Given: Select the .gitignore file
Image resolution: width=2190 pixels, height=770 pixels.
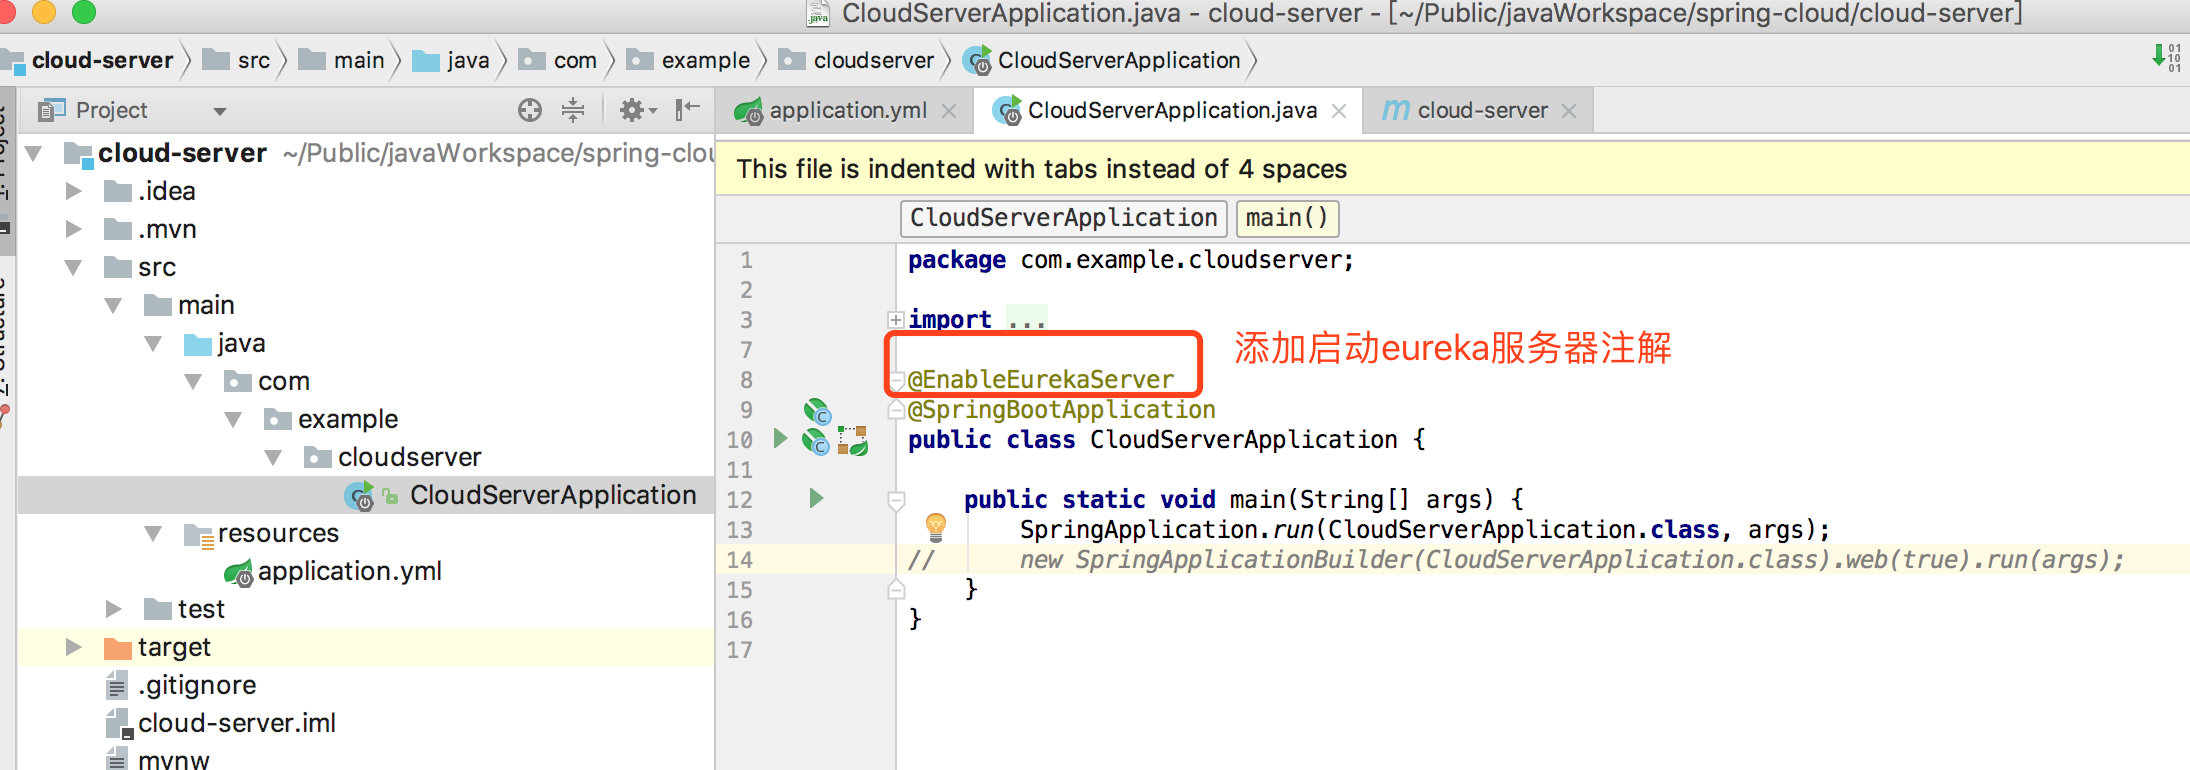Looking at the screenshot, I should [197, 685].
